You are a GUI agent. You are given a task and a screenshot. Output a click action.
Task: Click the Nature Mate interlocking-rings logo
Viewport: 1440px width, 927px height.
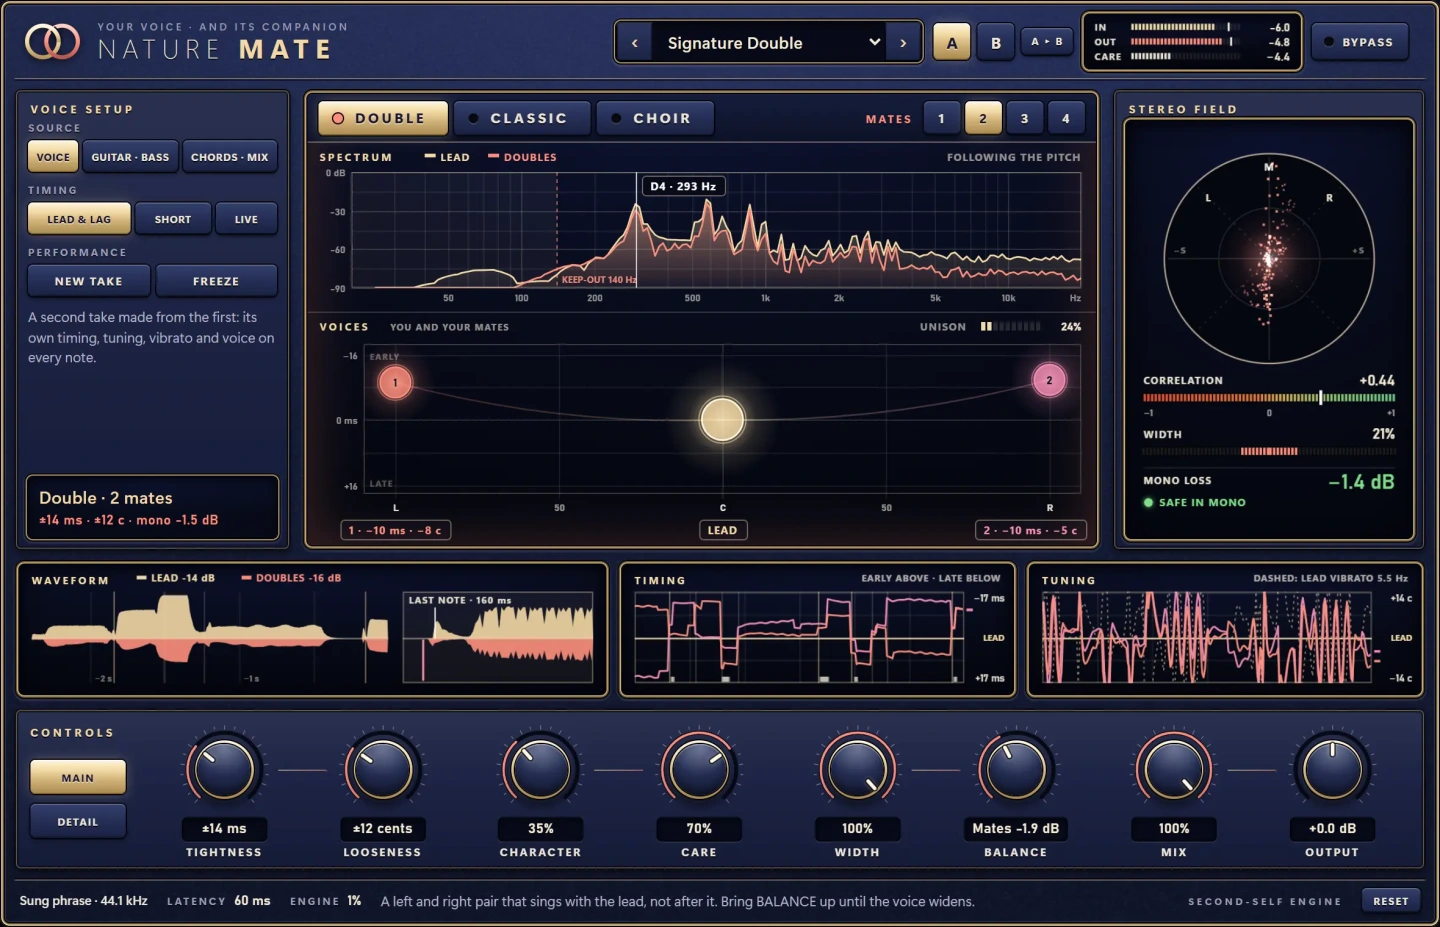tap(52, 42)
